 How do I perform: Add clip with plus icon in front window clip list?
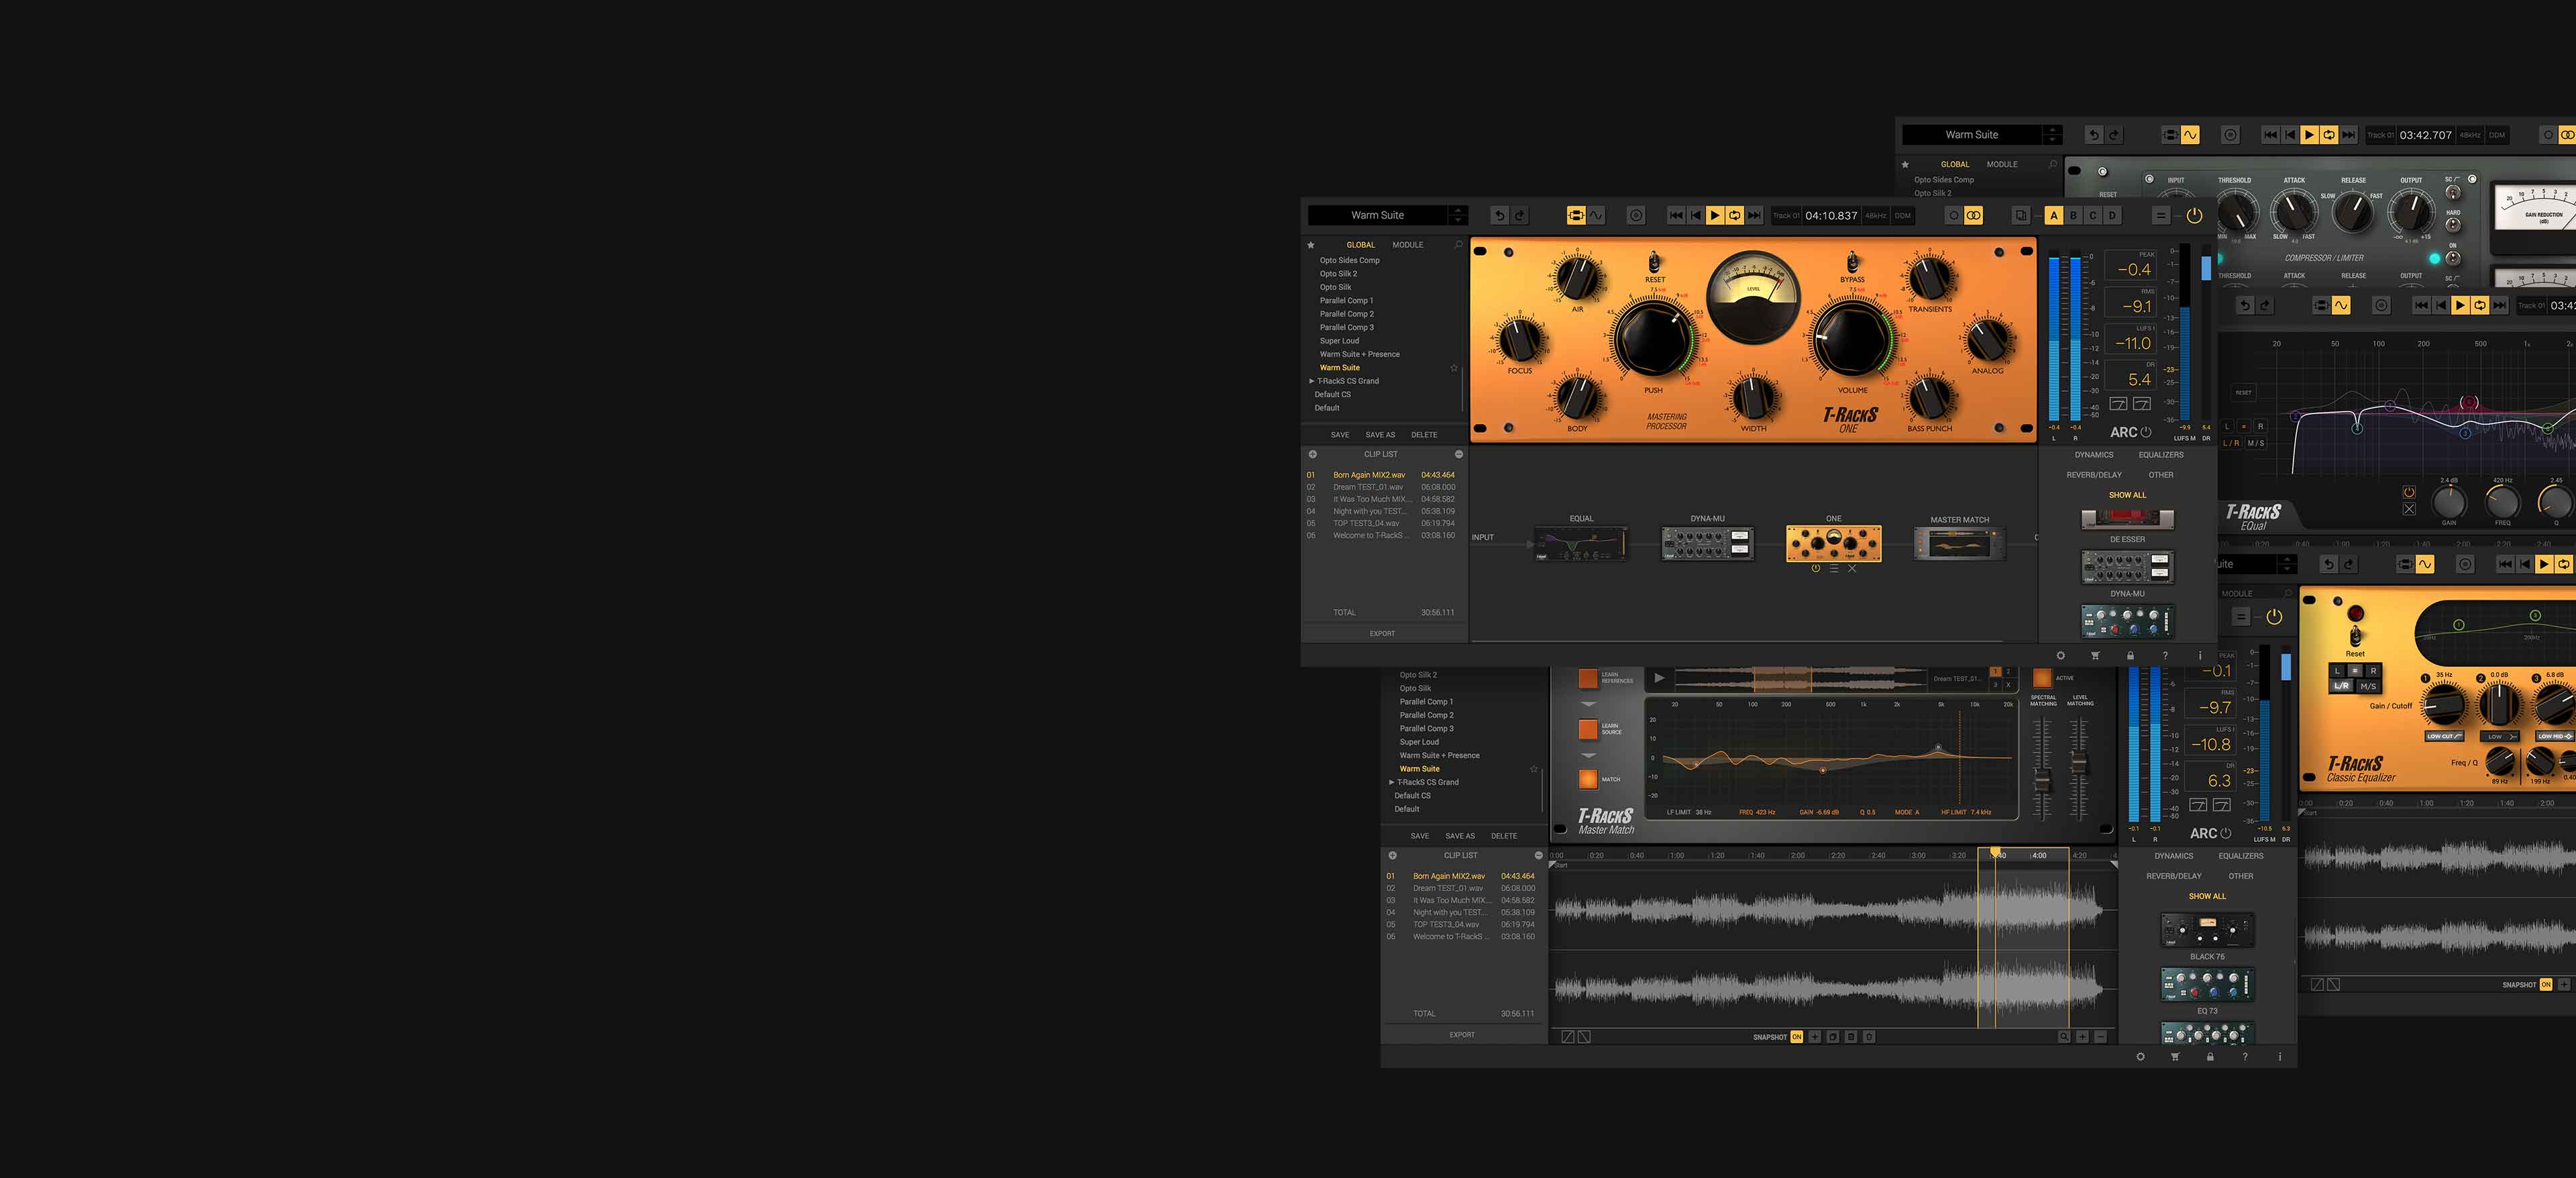point(1312,454)
